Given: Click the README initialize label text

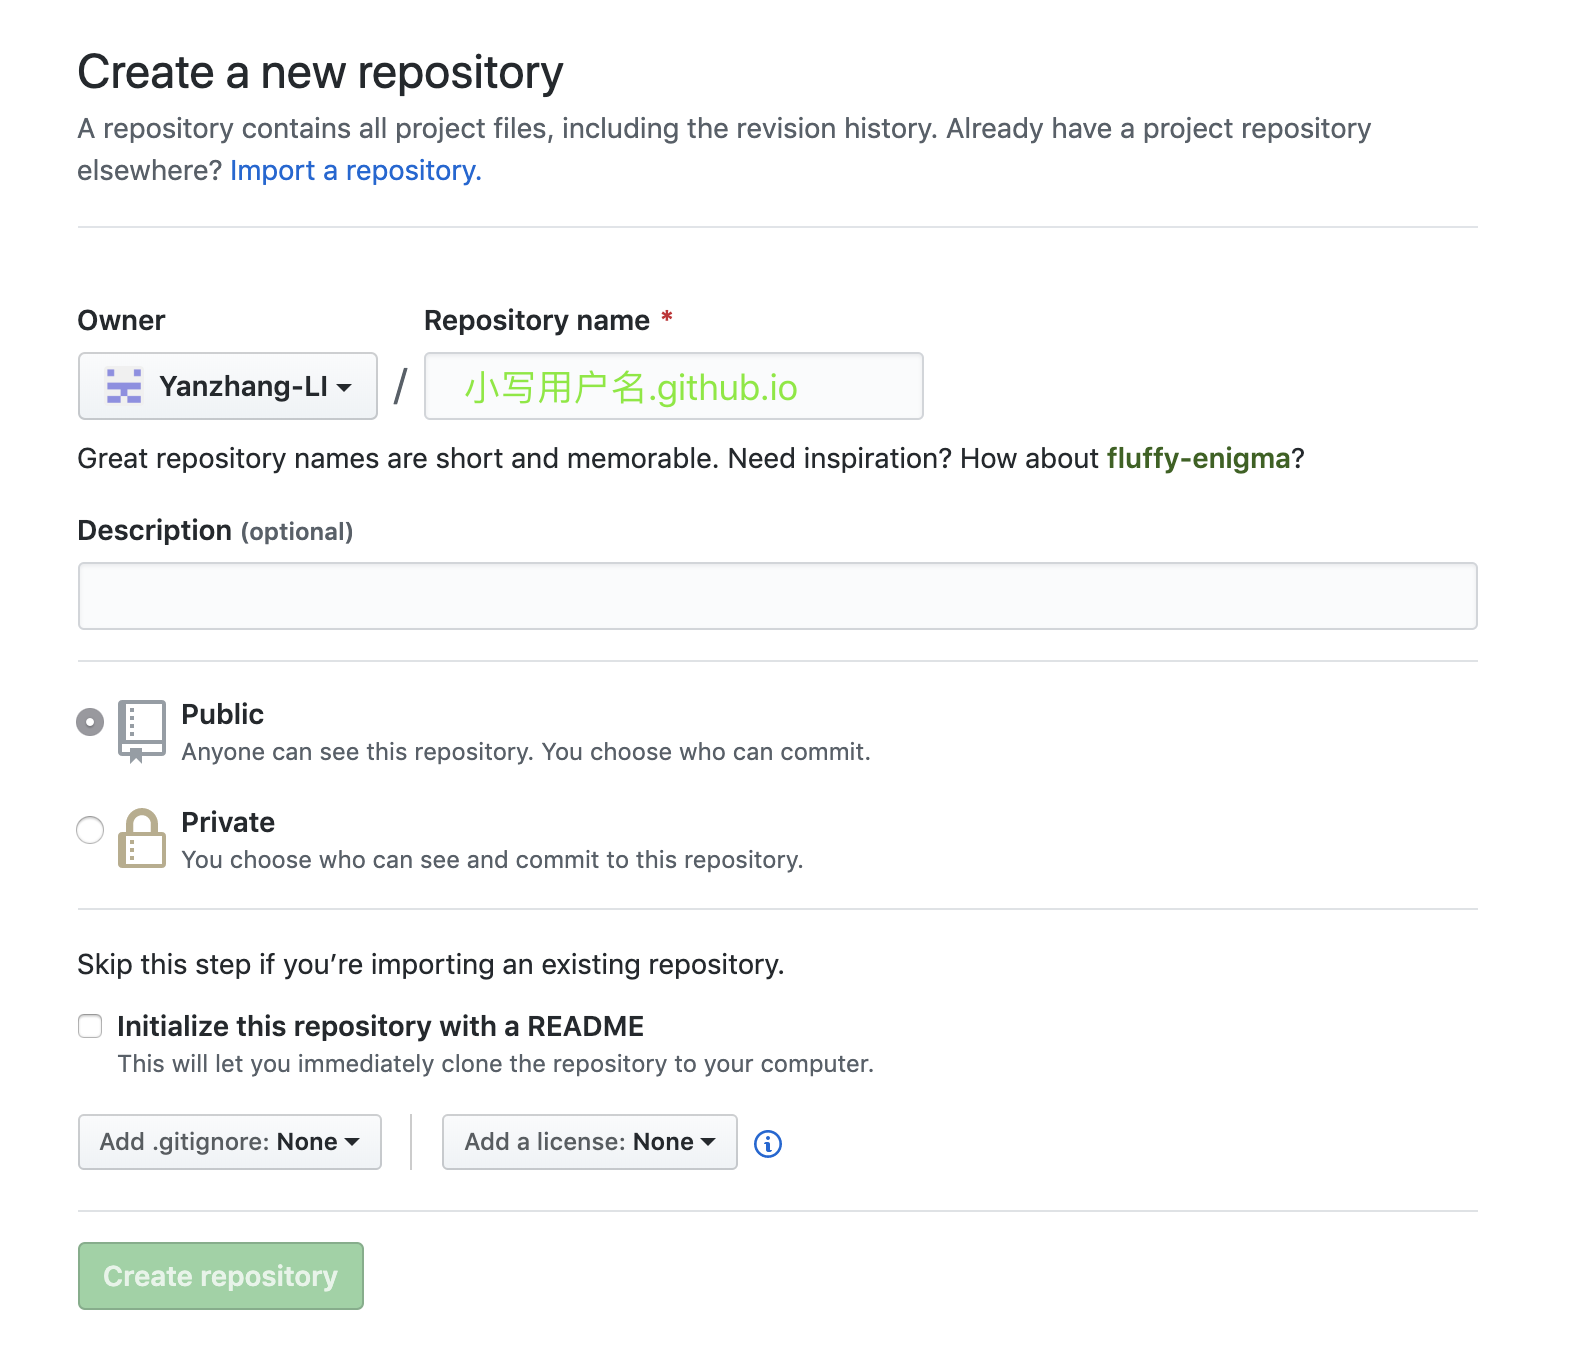Looking at the screenshot, I should 380,1026.
